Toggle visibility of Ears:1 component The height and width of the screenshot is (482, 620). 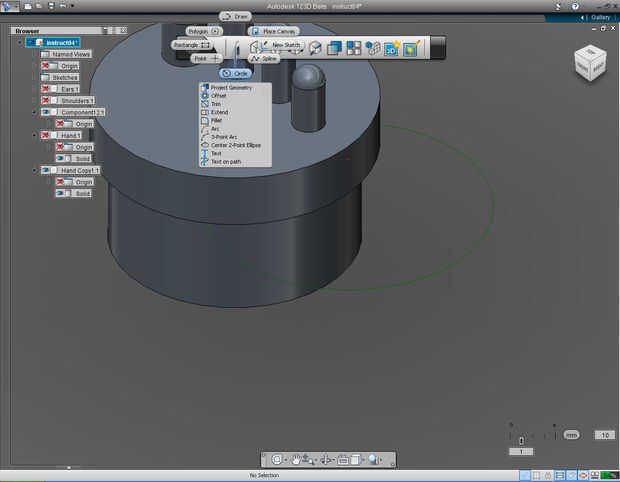pyautogui.click(x=46, y=89)
